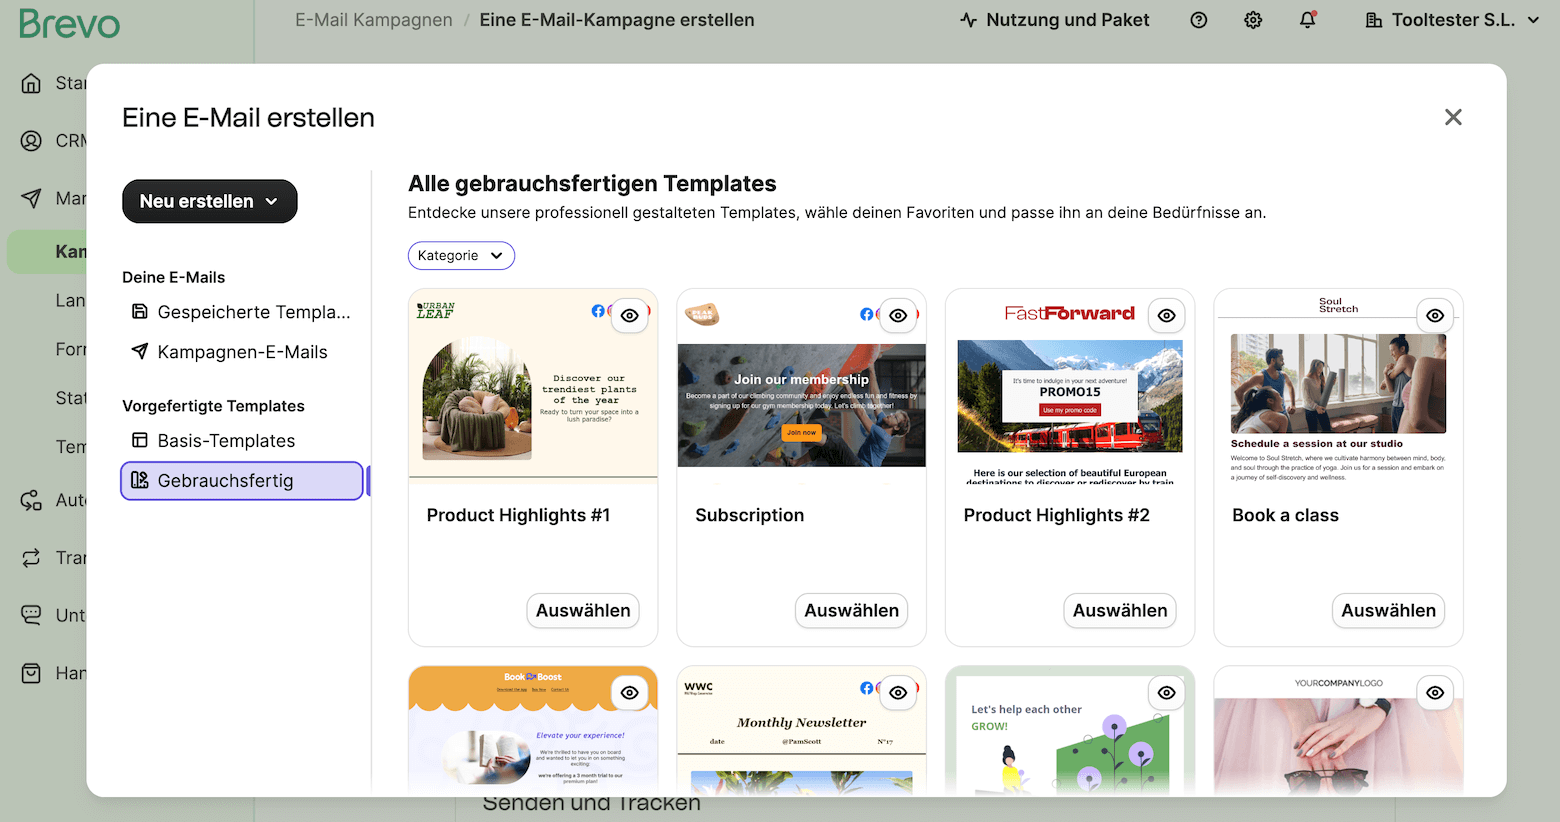Open Nutzung und Paket in header

(1054, 20)
